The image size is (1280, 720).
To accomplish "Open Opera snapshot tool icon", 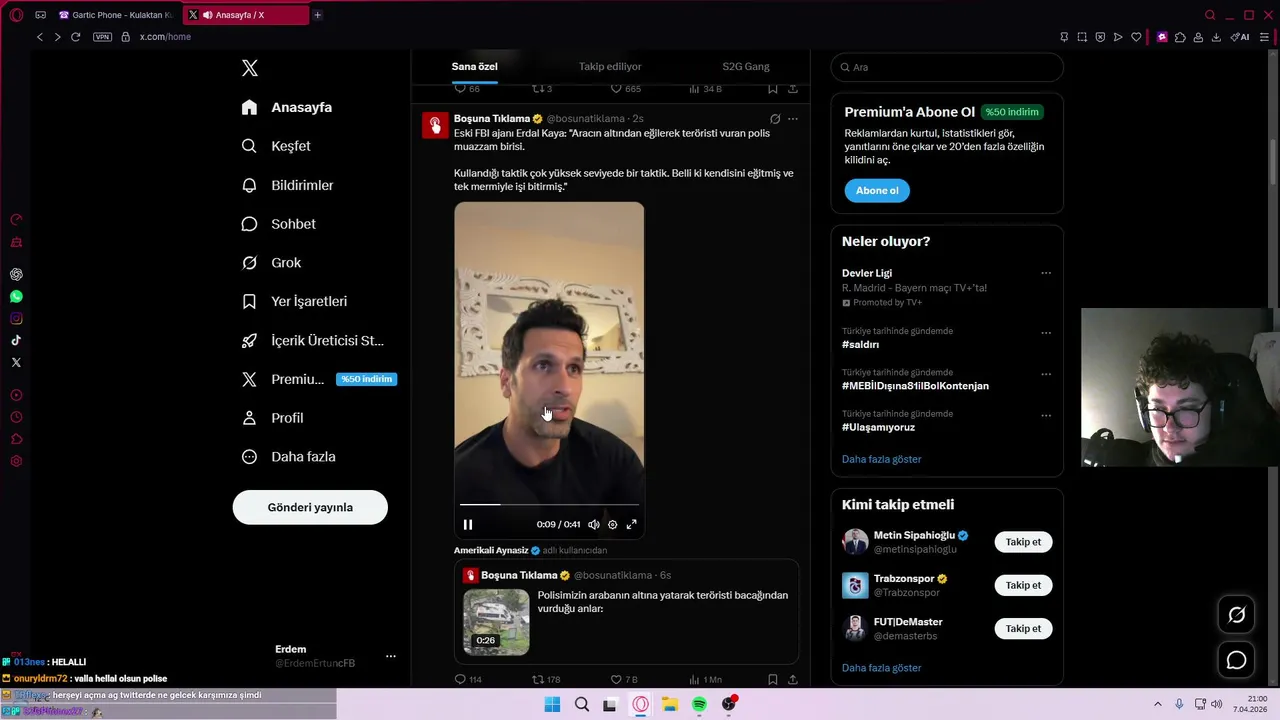I will [x=1082, y=37].
